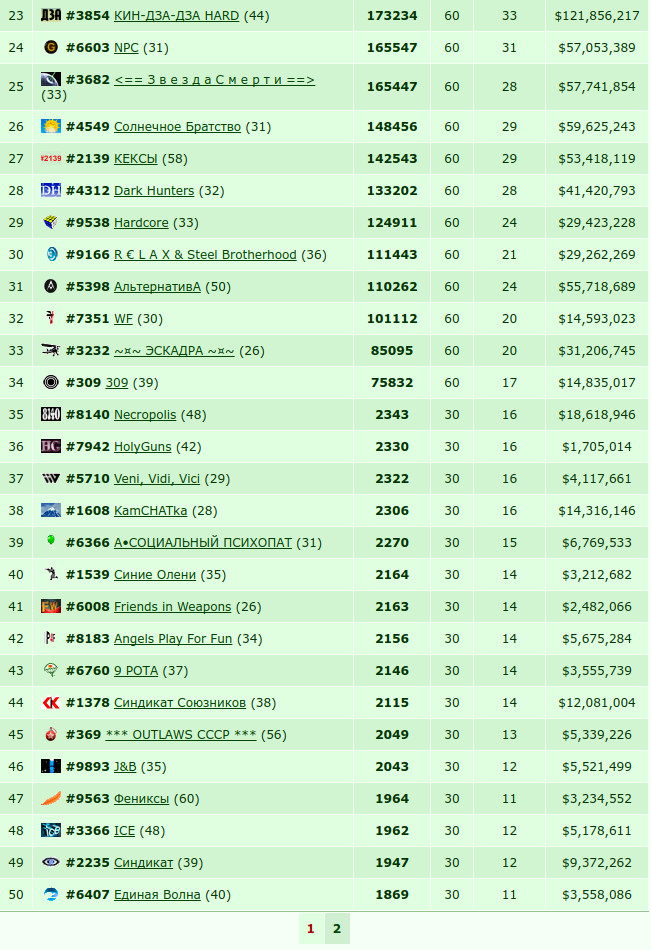This screenshot has height=950, width=651.
Task: Open the R € L A X & Steel Brotherhood link
Action: click(x=205, y=255)
